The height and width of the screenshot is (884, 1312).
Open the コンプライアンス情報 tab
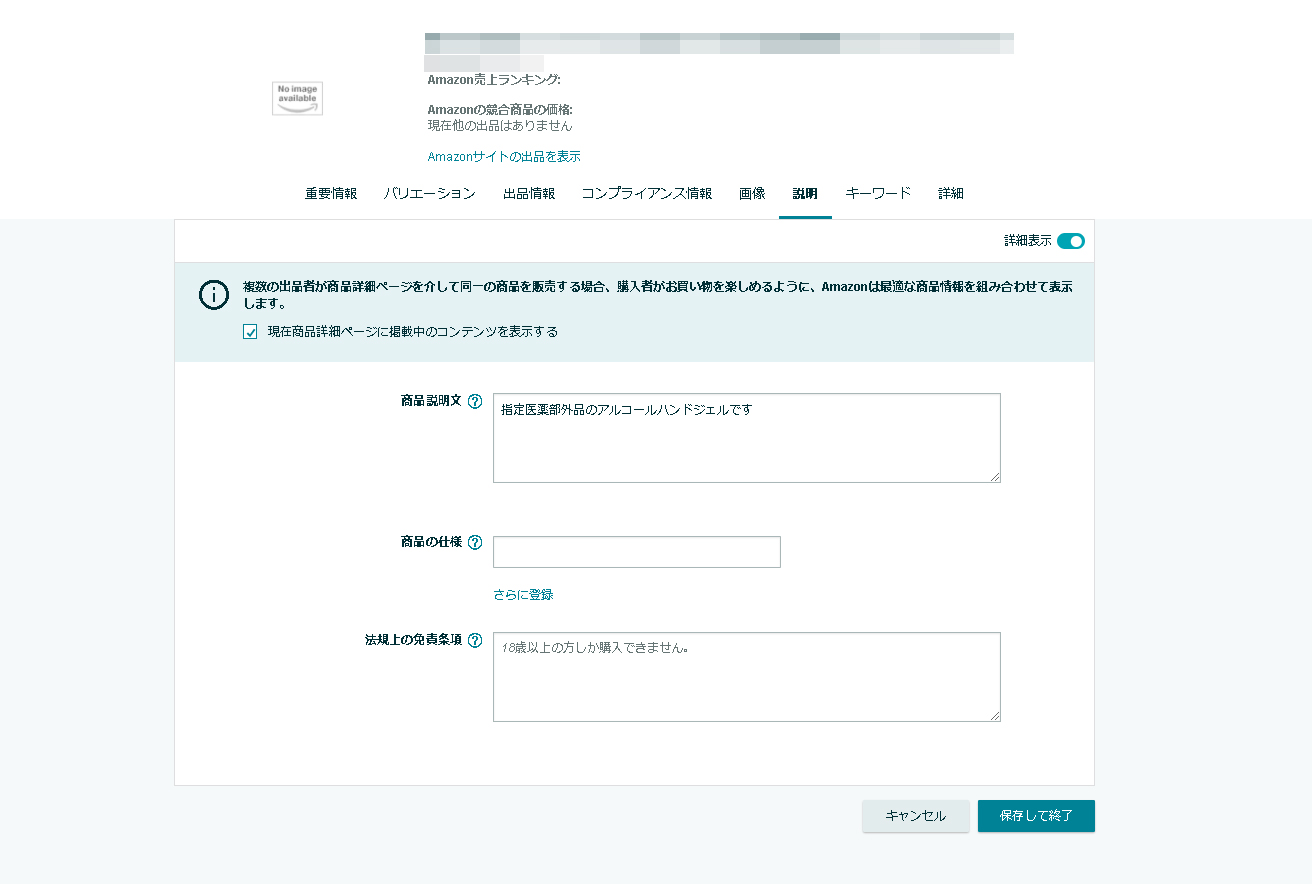tap(647, 194)
